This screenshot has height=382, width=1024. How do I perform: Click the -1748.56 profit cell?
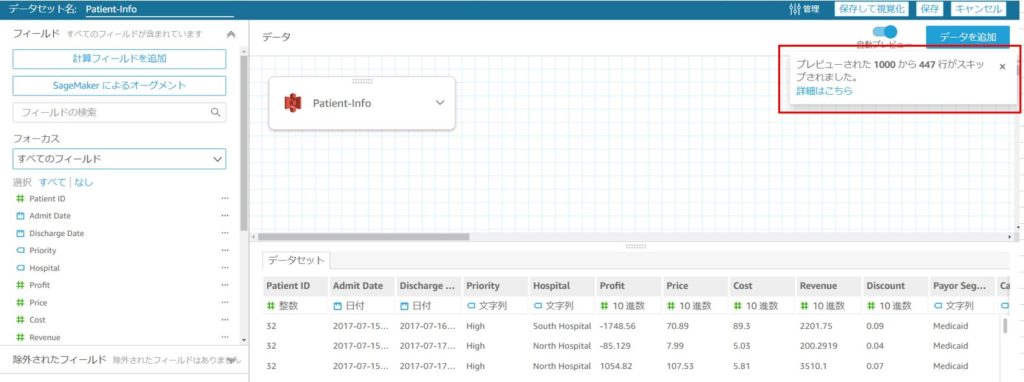coord(617,326)
